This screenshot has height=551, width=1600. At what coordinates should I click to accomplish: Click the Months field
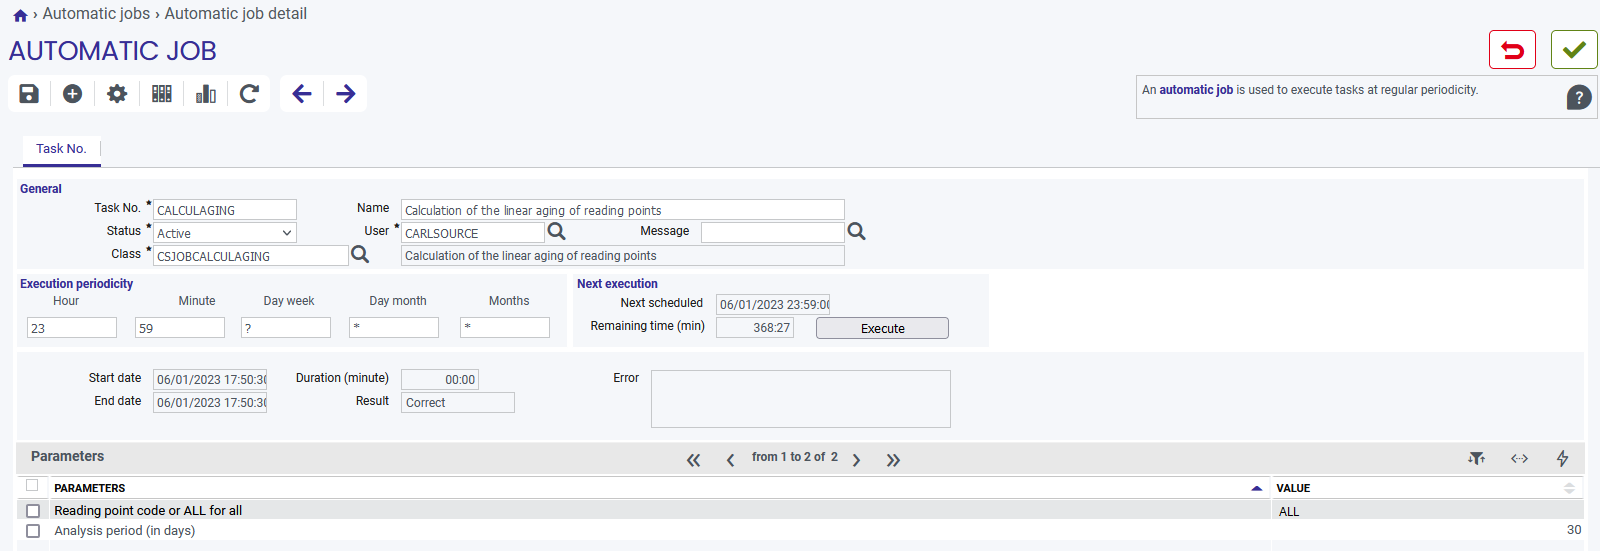pyautogui.click(x=505, y=328)
